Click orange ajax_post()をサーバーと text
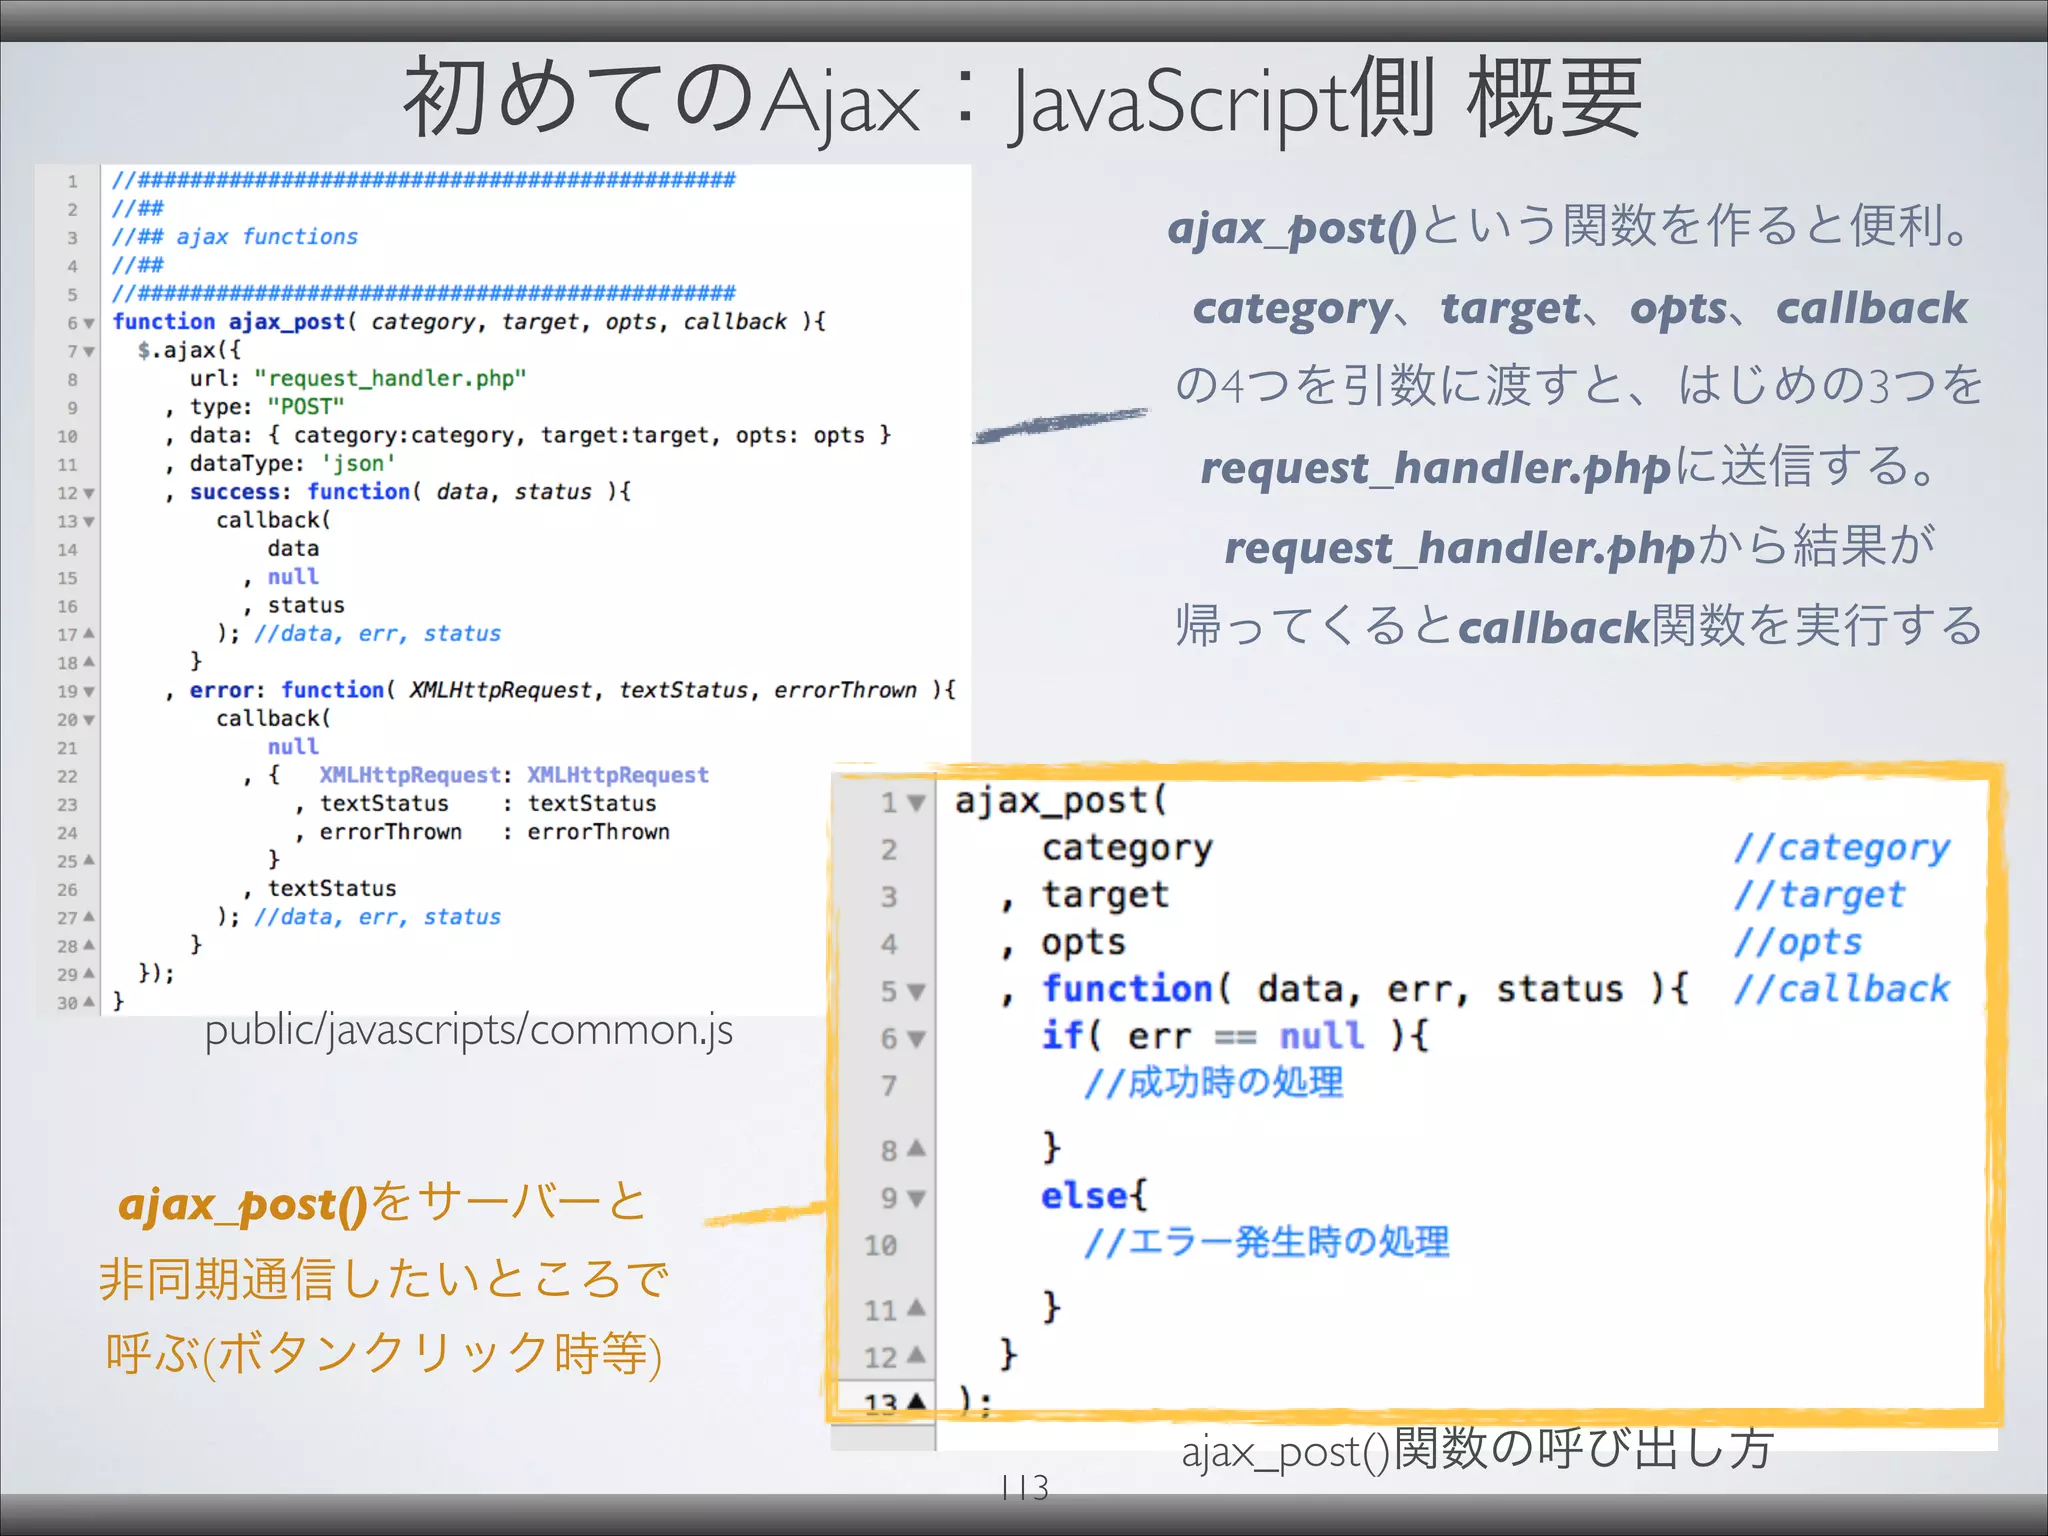 click(x=383, y=1203)
